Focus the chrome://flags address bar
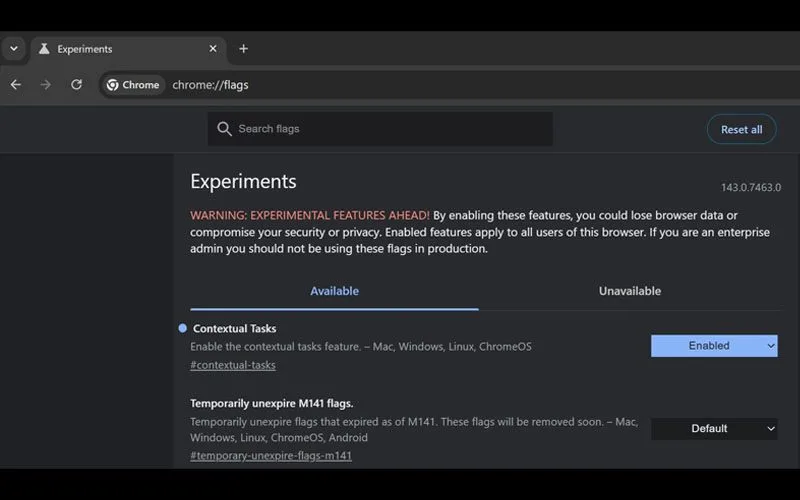Image resolution: width=800 pixels, height=500 pixels. [400, 85]
